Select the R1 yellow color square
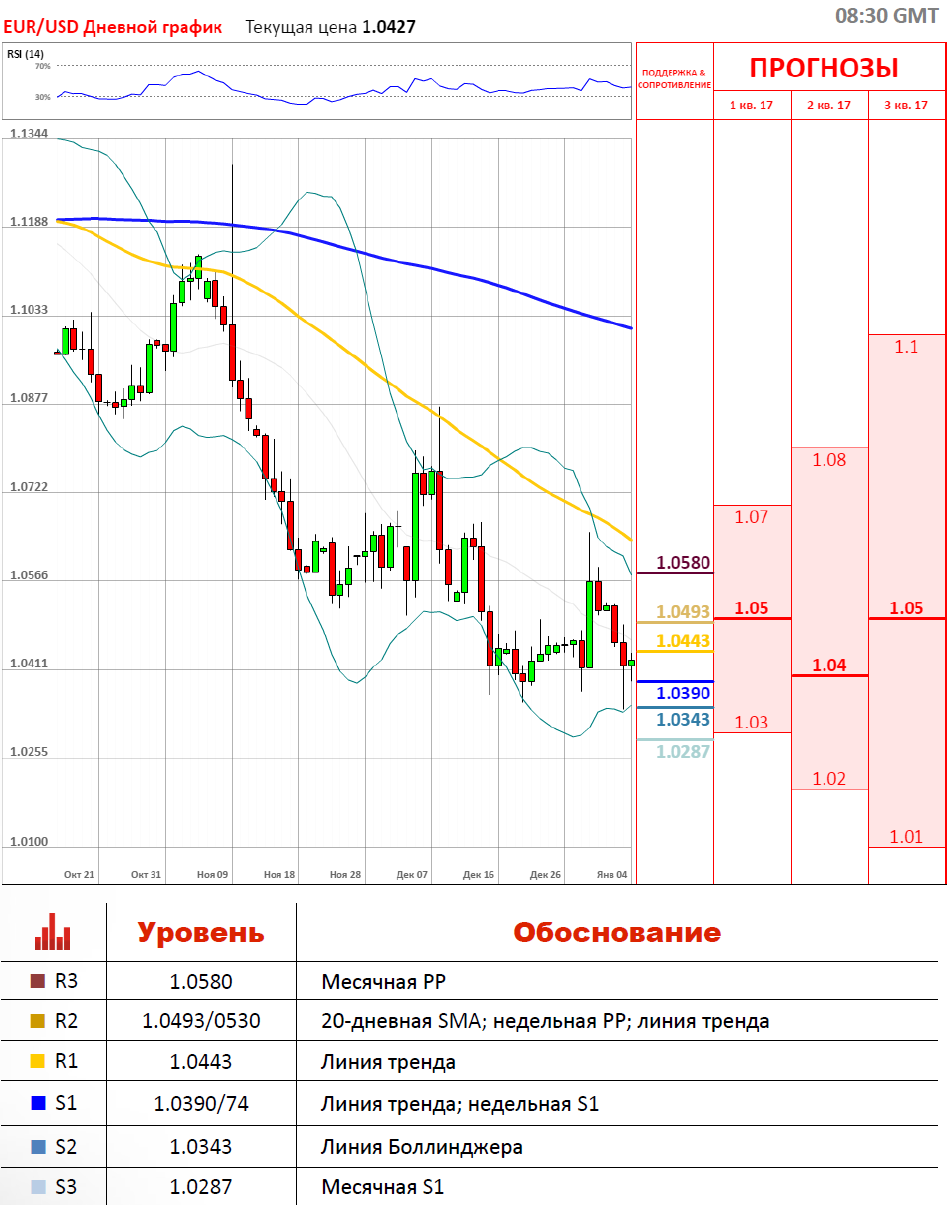This screenshot has width=951, height=1205. pos(38,1062)
